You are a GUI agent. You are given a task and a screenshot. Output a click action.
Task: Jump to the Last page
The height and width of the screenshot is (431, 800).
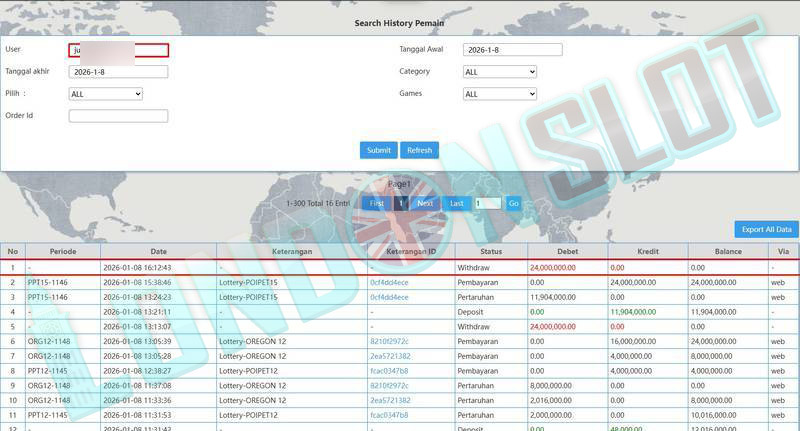[x=456, y=203]
